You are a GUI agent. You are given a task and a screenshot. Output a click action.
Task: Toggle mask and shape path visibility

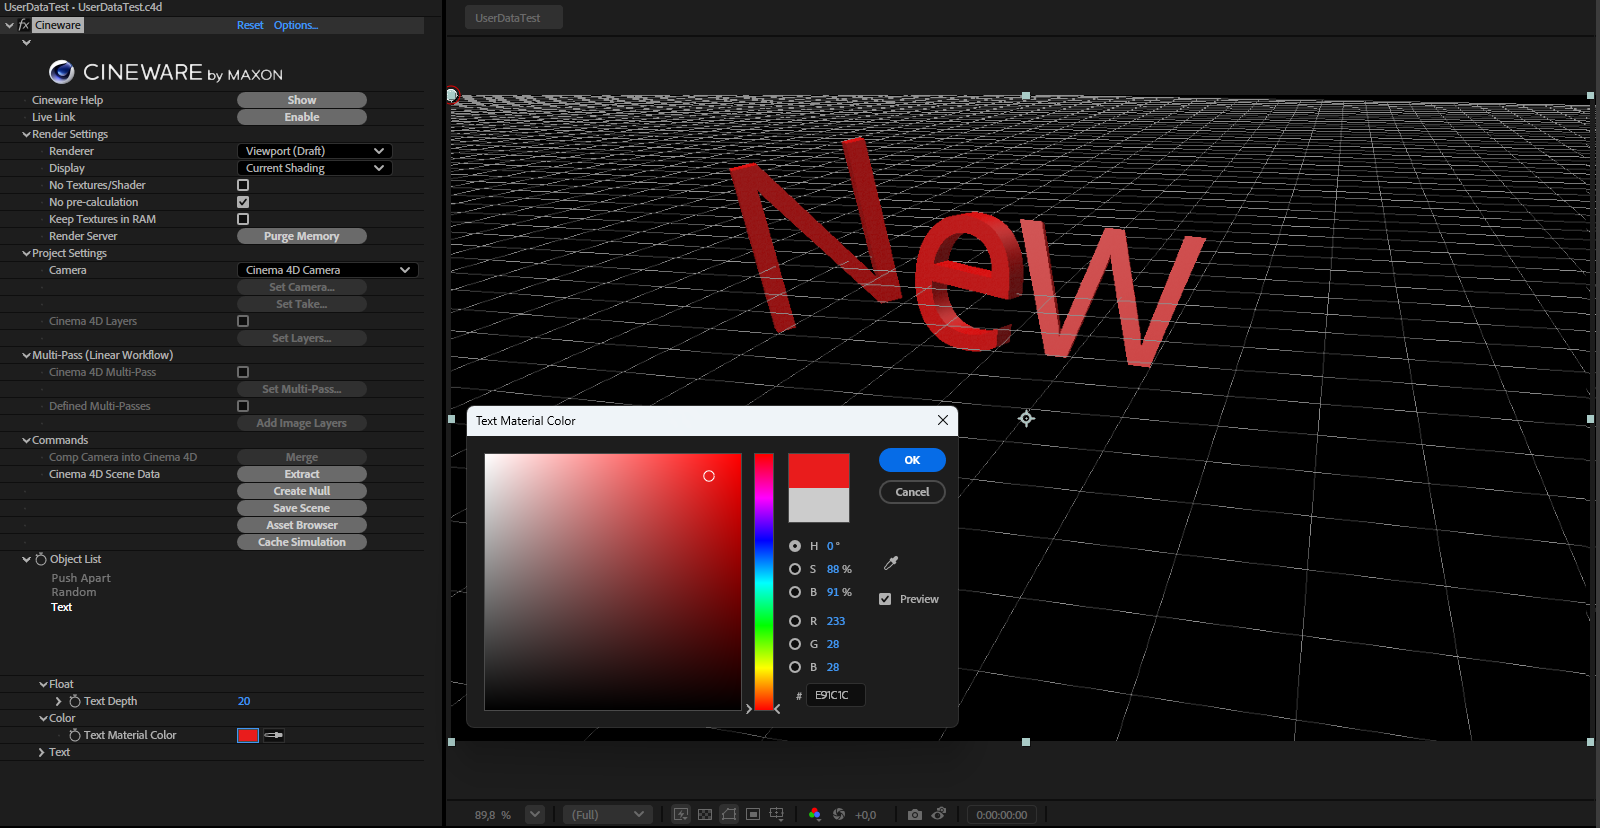coord(729,814)
